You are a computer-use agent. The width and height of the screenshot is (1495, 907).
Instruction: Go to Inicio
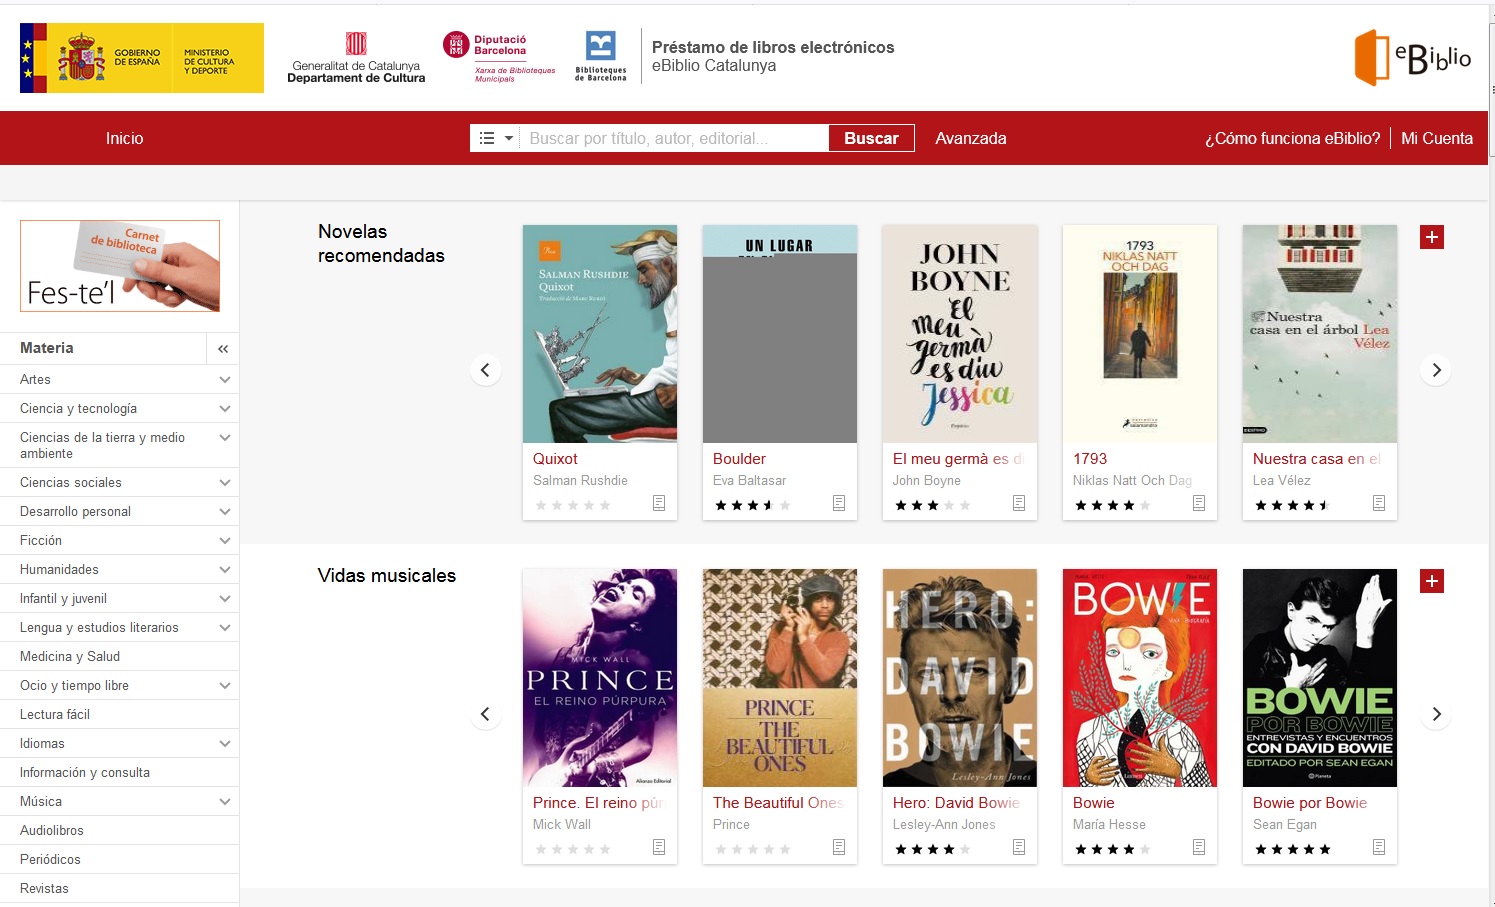125,138
